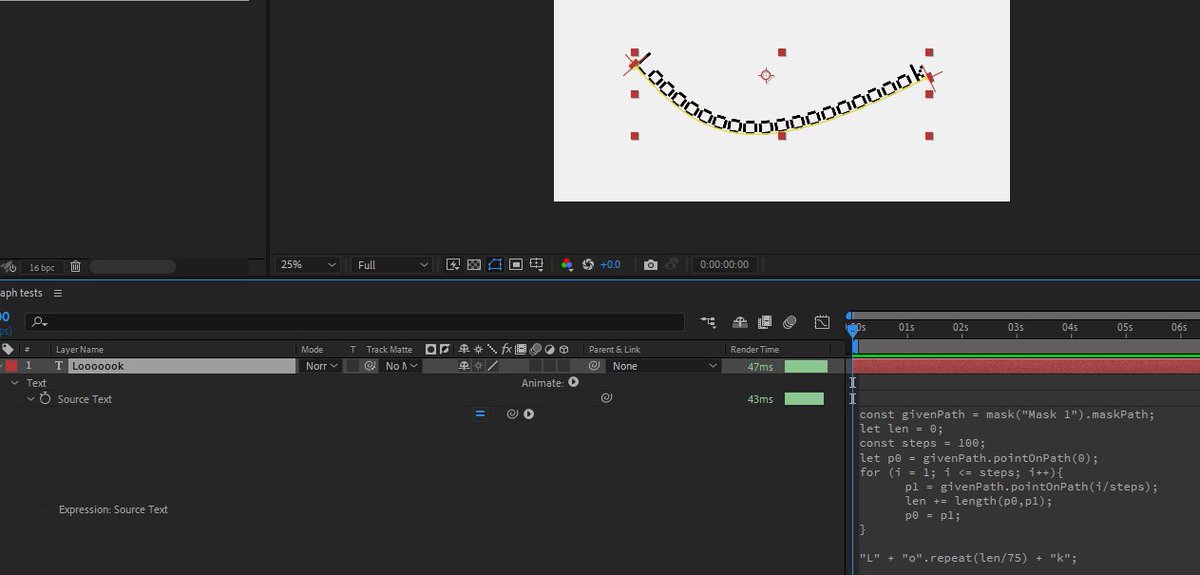Screen dimensions: 1200x575
Task: Click the red Looooook layer duration bar
Action: [1025, 366]
